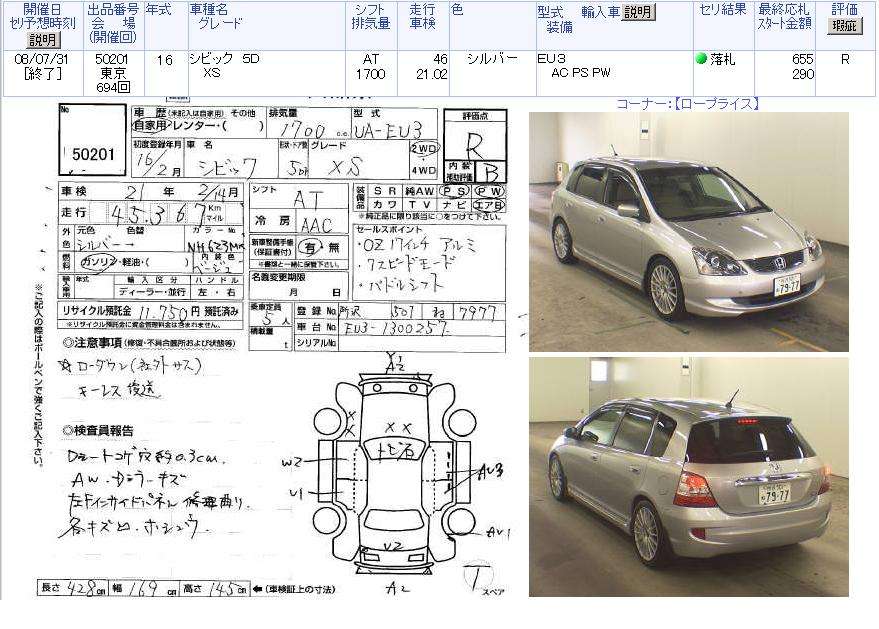Click the start price 290 value
Image resolution: width=879 pixels, height=629 pixels.
(803, 73)
